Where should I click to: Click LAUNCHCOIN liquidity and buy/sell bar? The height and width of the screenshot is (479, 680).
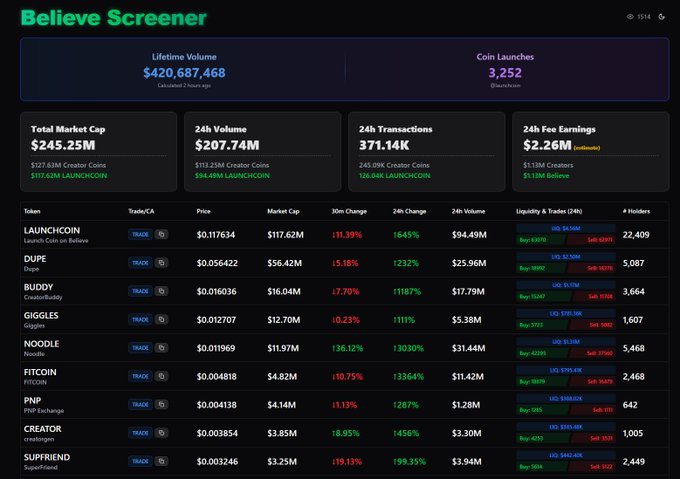point(566,234)
